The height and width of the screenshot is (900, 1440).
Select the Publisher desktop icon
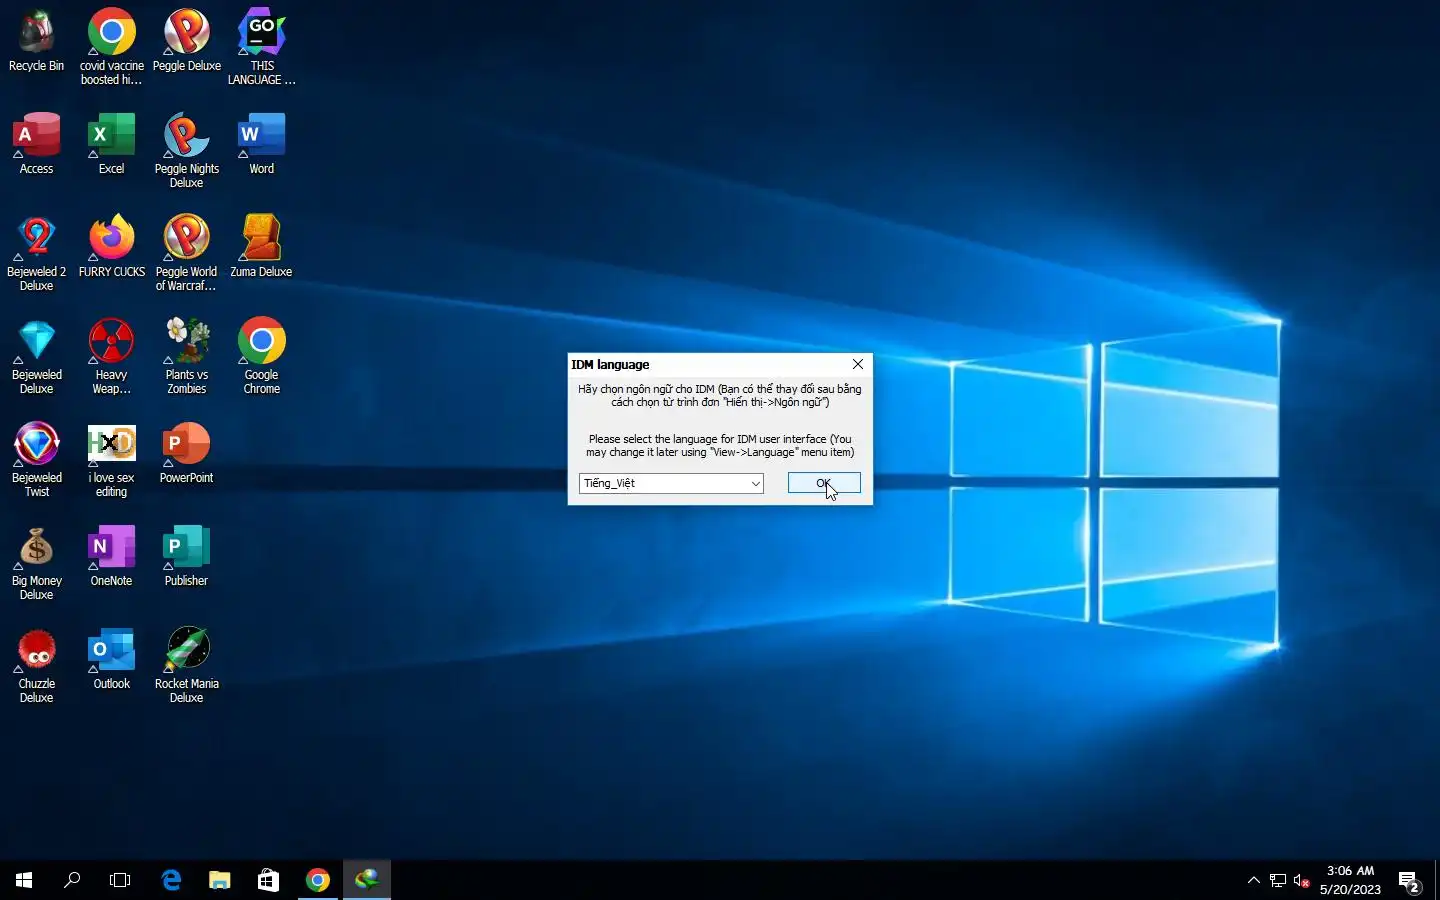click(187, 556)
